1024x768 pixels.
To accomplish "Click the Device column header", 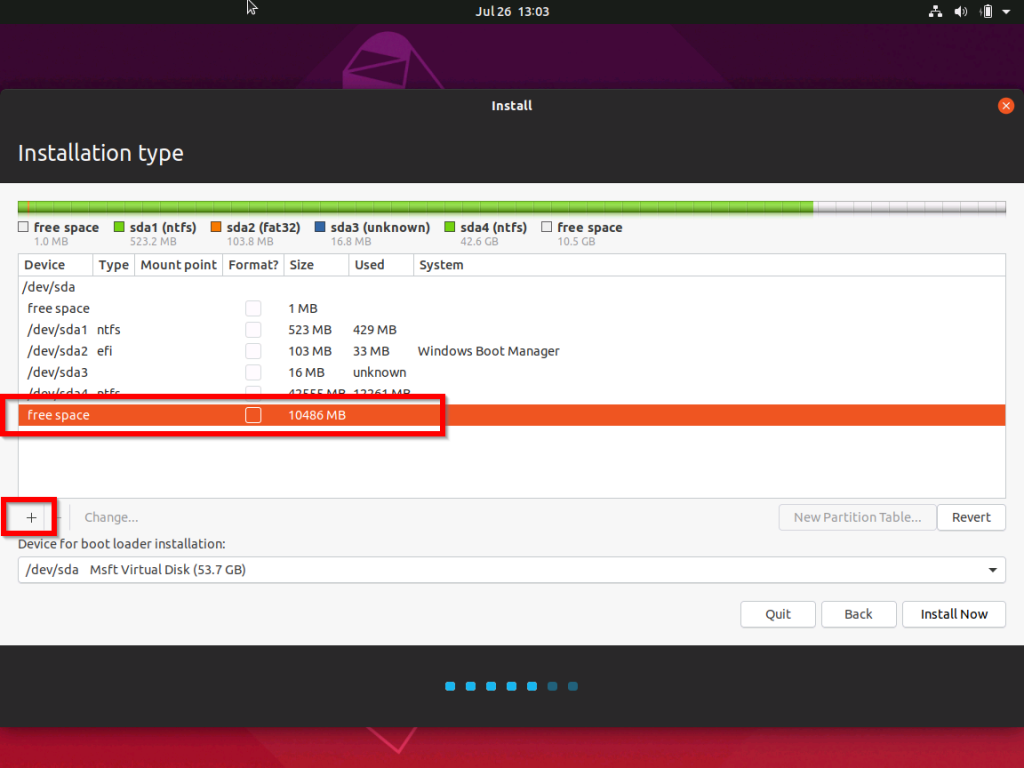I will 45,265.
